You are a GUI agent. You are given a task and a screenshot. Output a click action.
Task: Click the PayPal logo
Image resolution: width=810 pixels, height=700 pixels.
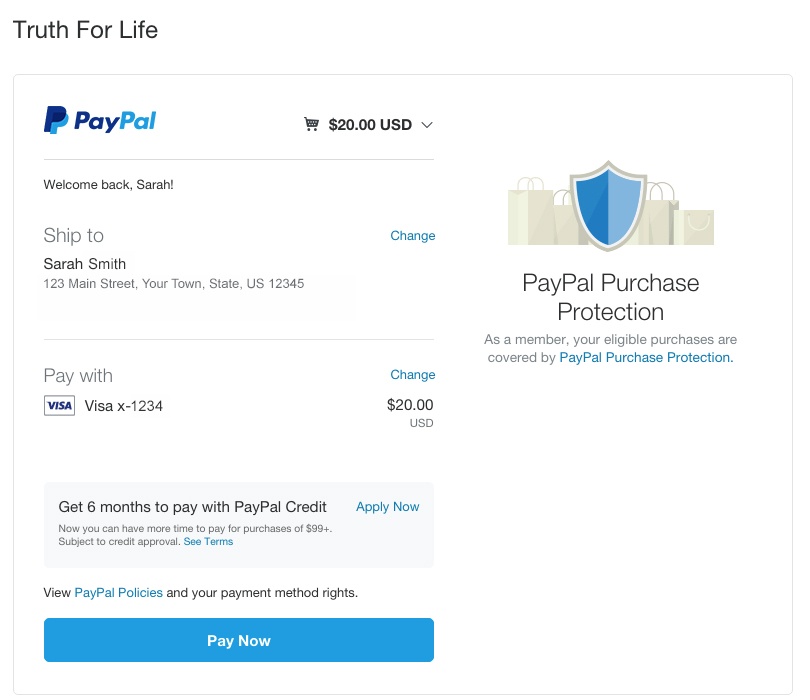100,120
